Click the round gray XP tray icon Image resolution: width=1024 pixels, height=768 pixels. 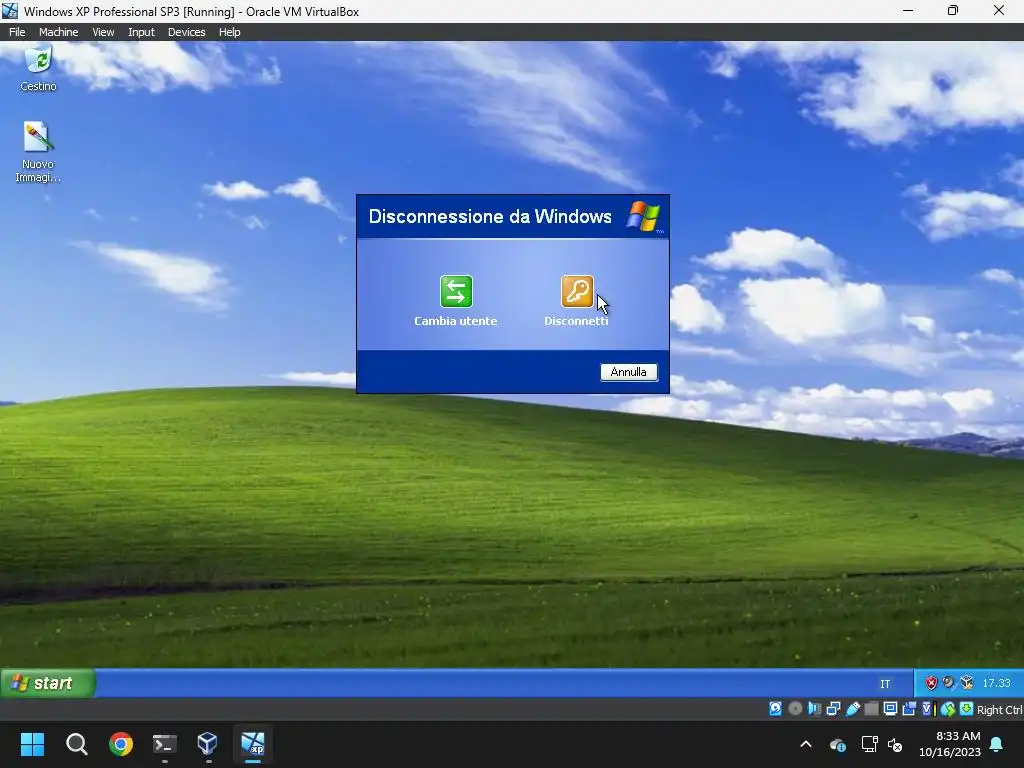pos(948,683)
